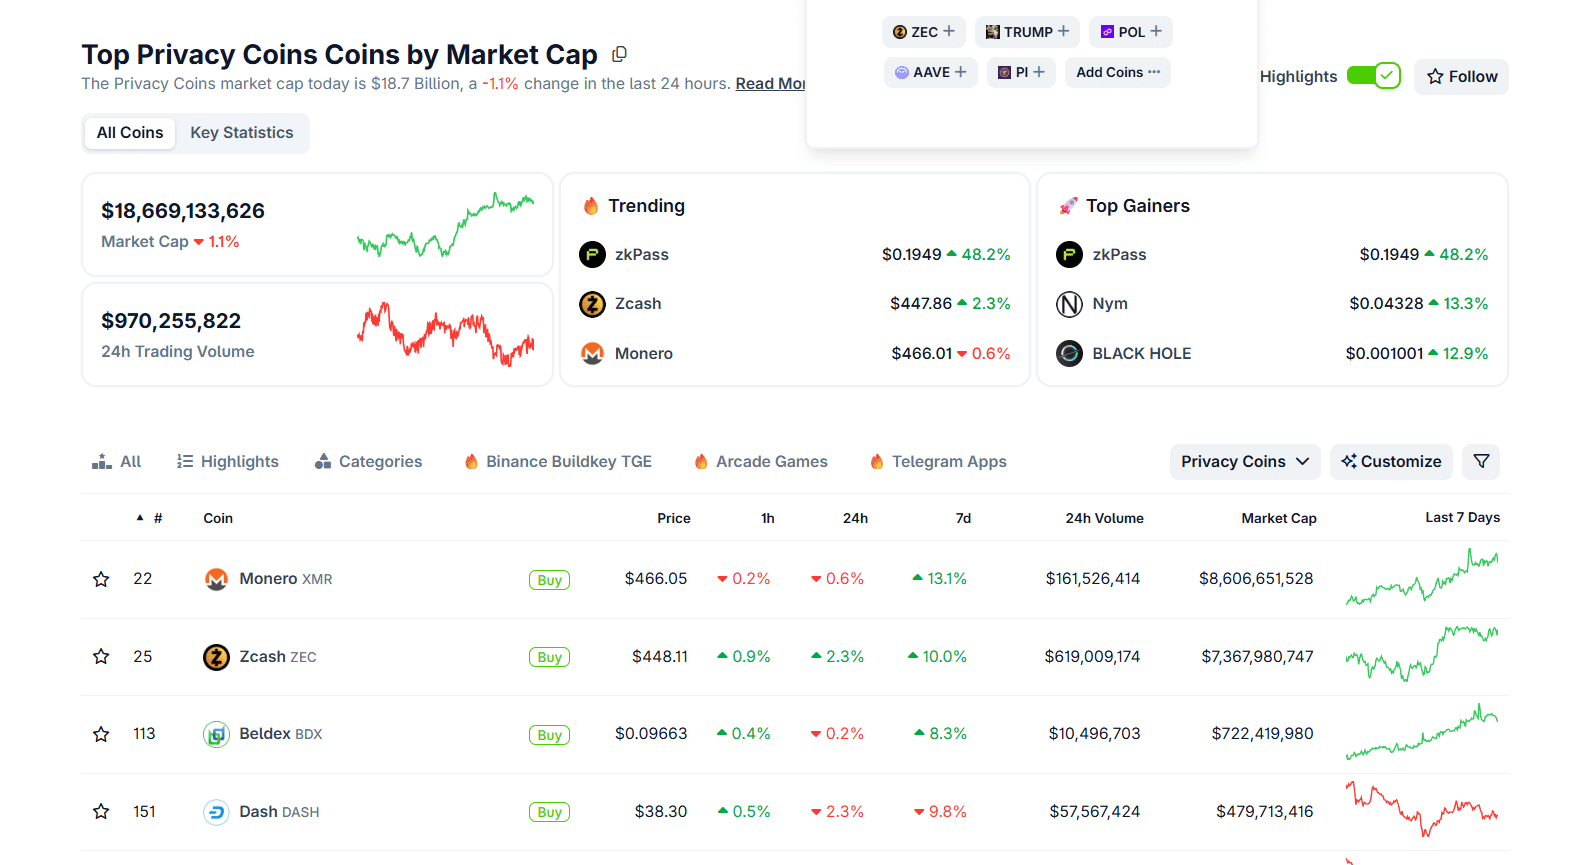Click the Monero logo in the table row
Image resolution: width=1578 pixels, height=865 pixels.
tap(216, 579)
